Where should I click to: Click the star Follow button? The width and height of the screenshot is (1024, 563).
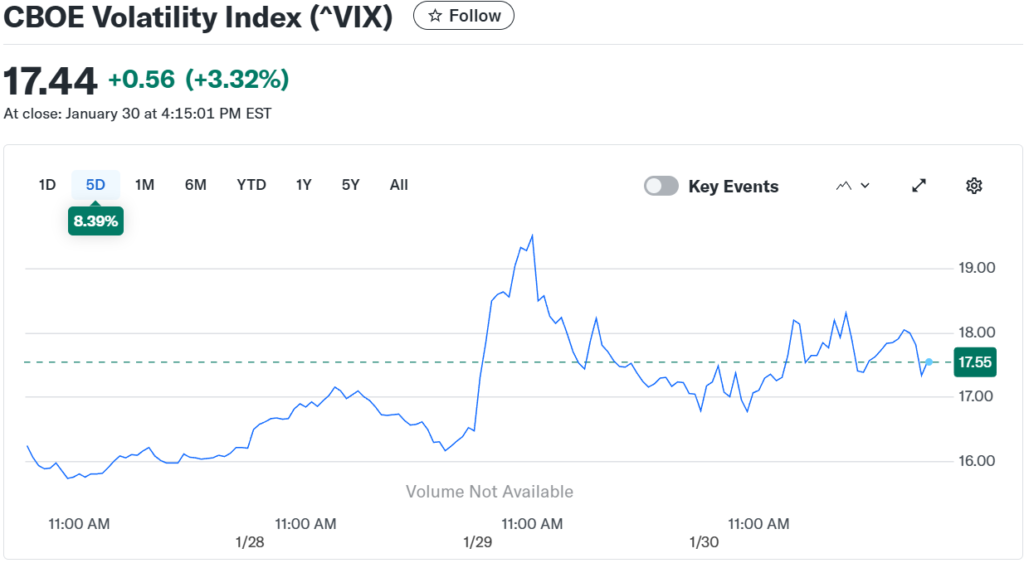click(x=464, y=16)
